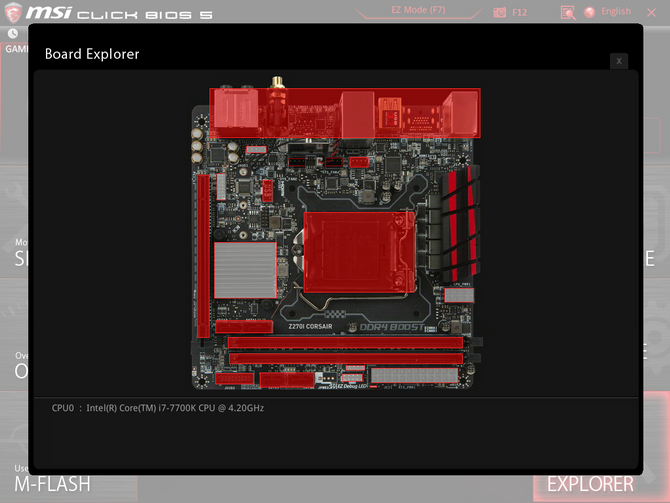Image resolution: width=670 pixels, height=503 pixels.
Task: Switch to EZ Mode (F7)
Action: 418,10
